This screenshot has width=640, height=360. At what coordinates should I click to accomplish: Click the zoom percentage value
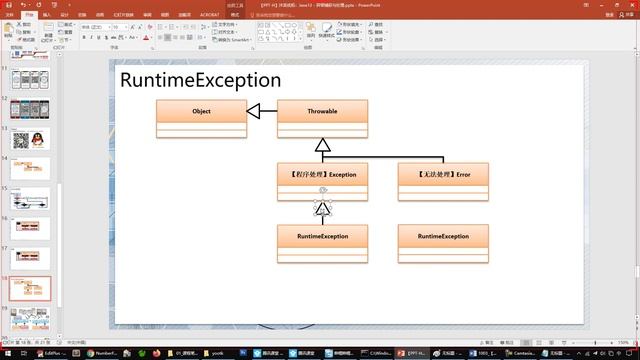click(623, 343)
